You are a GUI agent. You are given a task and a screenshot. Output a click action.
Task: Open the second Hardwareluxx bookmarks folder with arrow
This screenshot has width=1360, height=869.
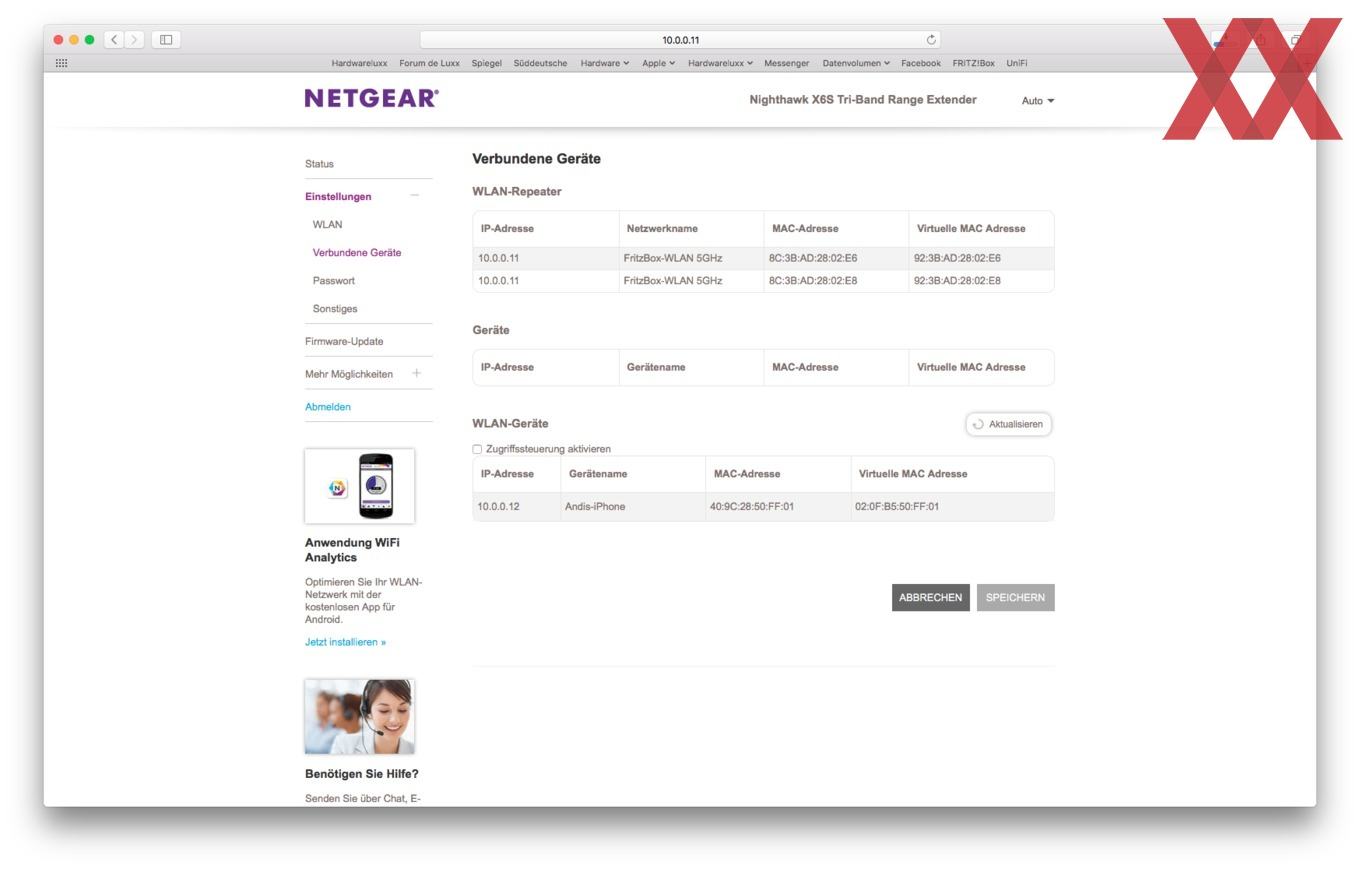click(721, 63)
